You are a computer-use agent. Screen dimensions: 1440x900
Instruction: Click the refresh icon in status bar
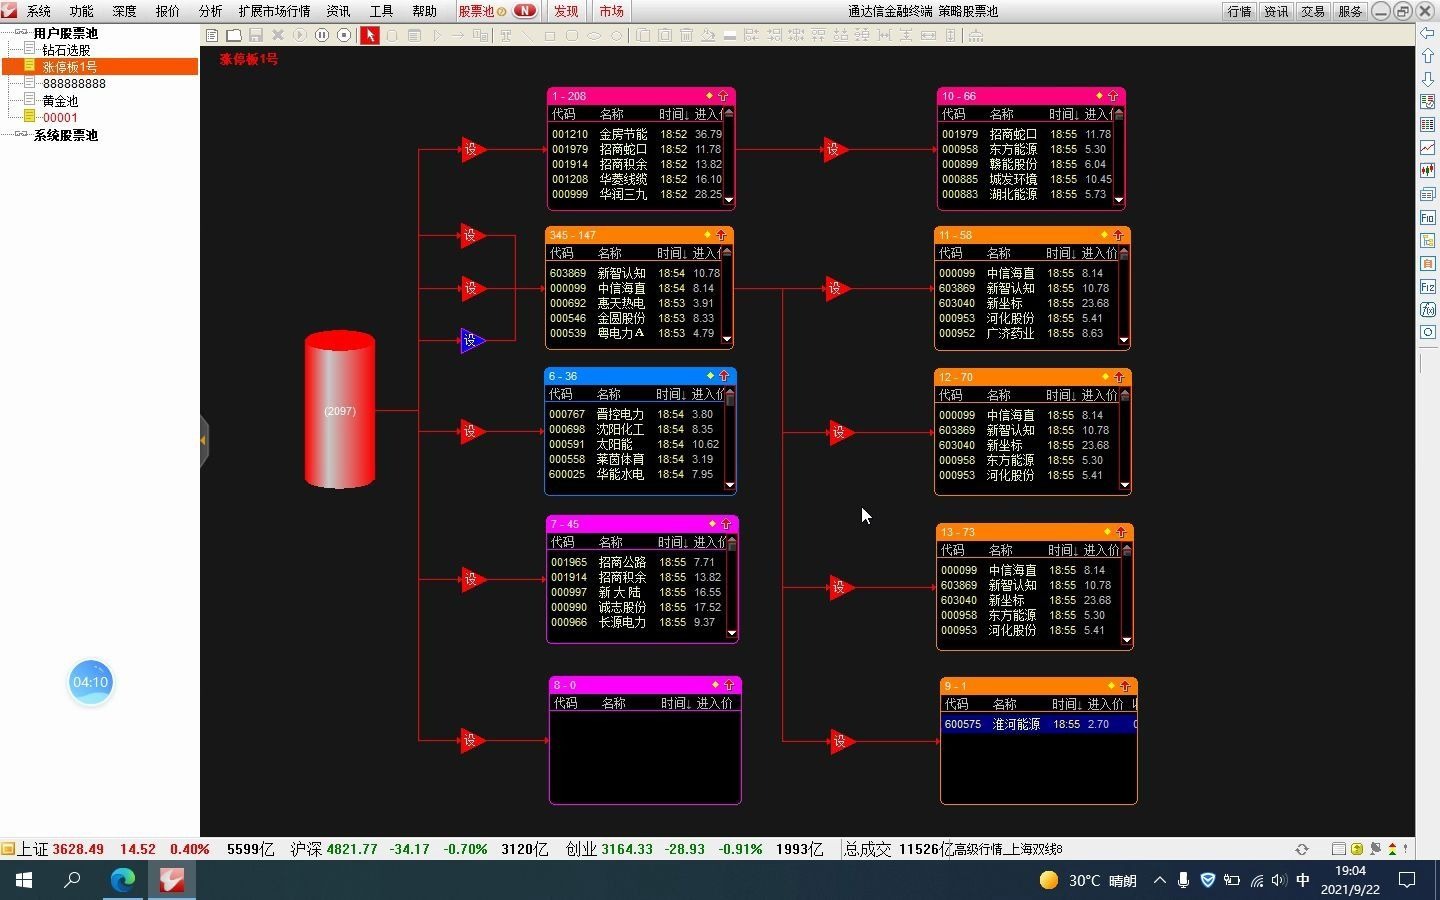1302,849
